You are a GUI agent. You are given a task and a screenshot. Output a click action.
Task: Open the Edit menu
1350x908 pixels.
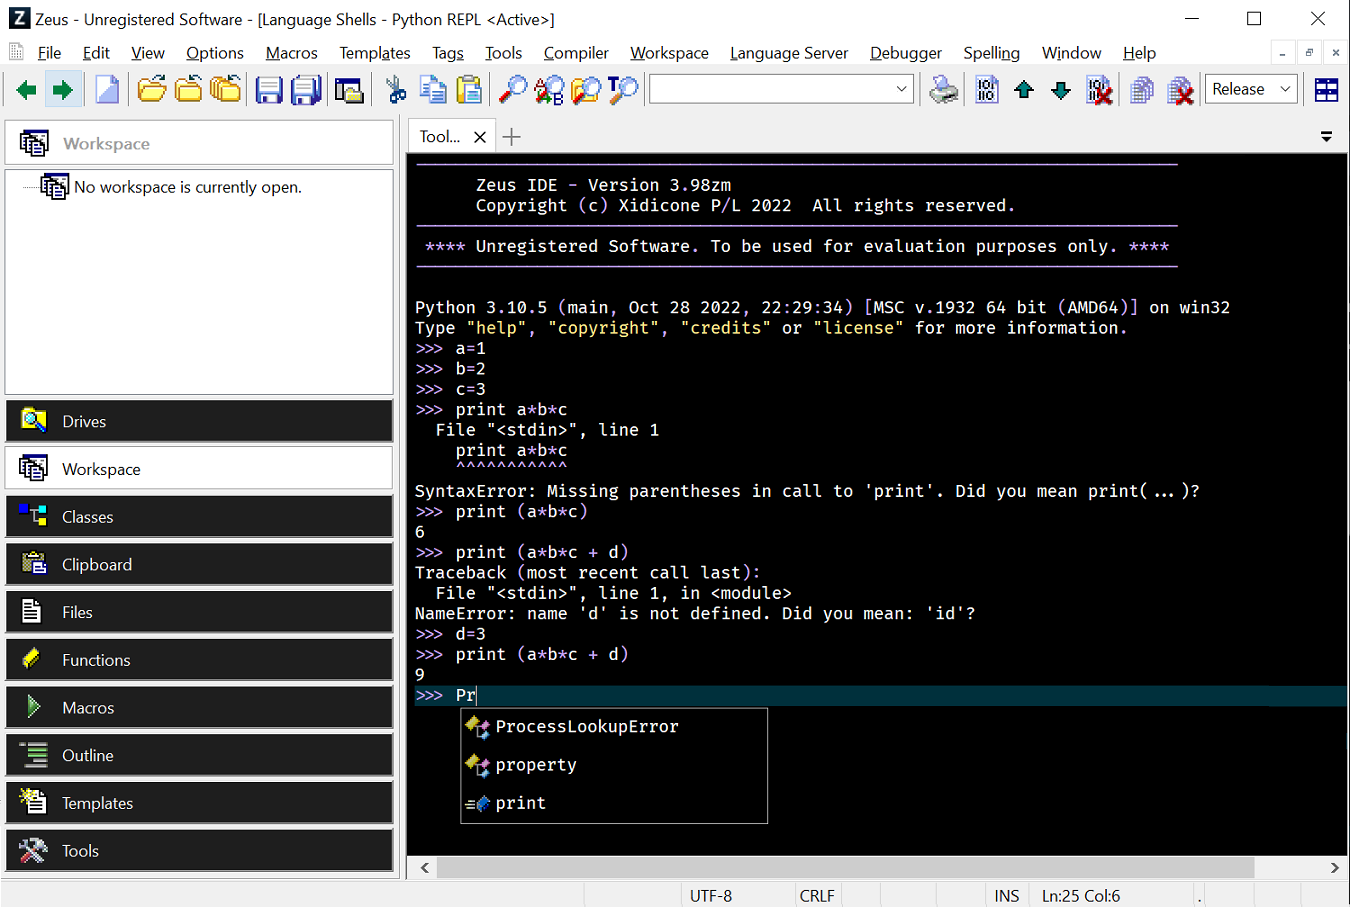click(96, 53)
